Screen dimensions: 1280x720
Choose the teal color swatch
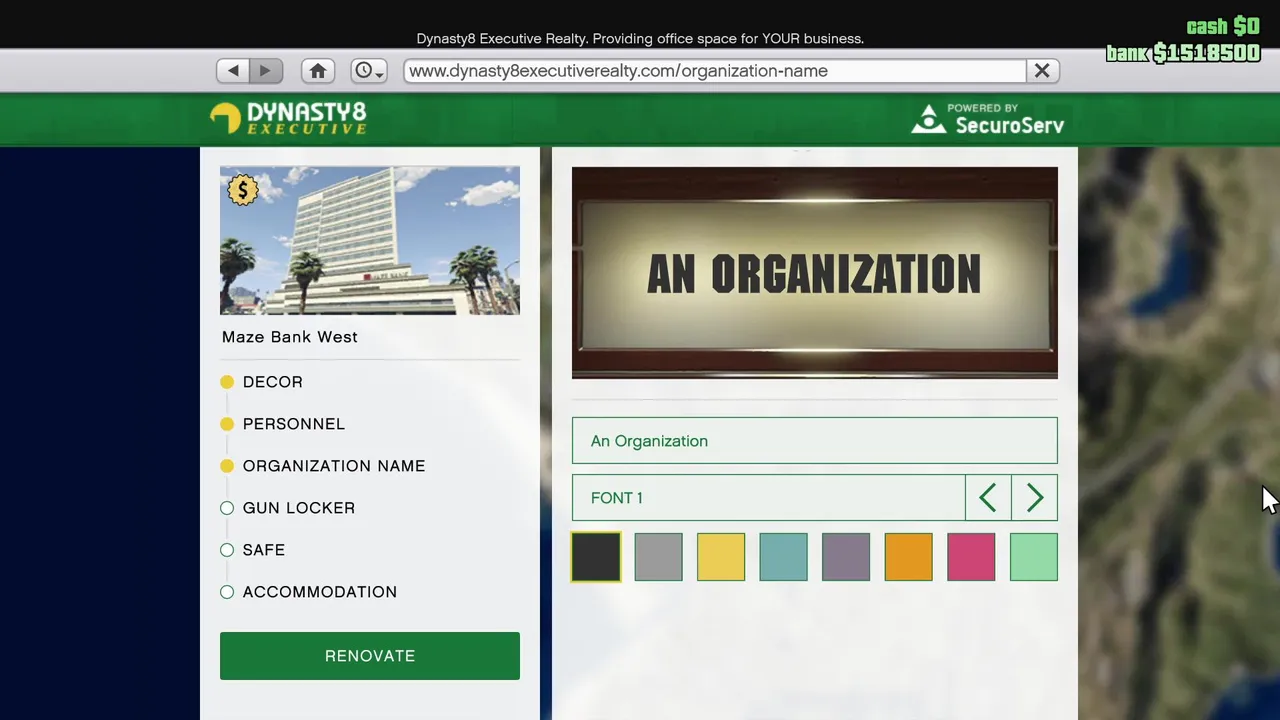pyautogui.click(x=784, y=557)
